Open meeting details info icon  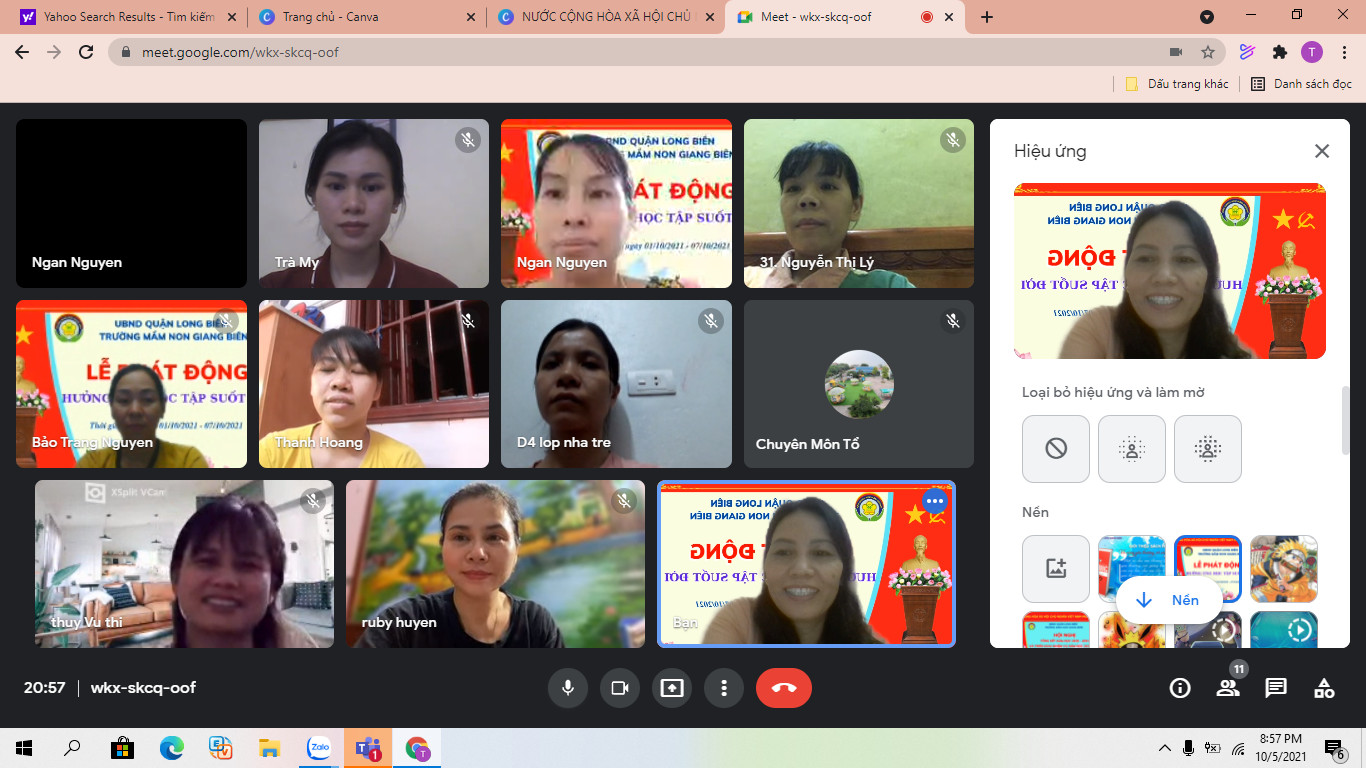tap(1180, 688)
